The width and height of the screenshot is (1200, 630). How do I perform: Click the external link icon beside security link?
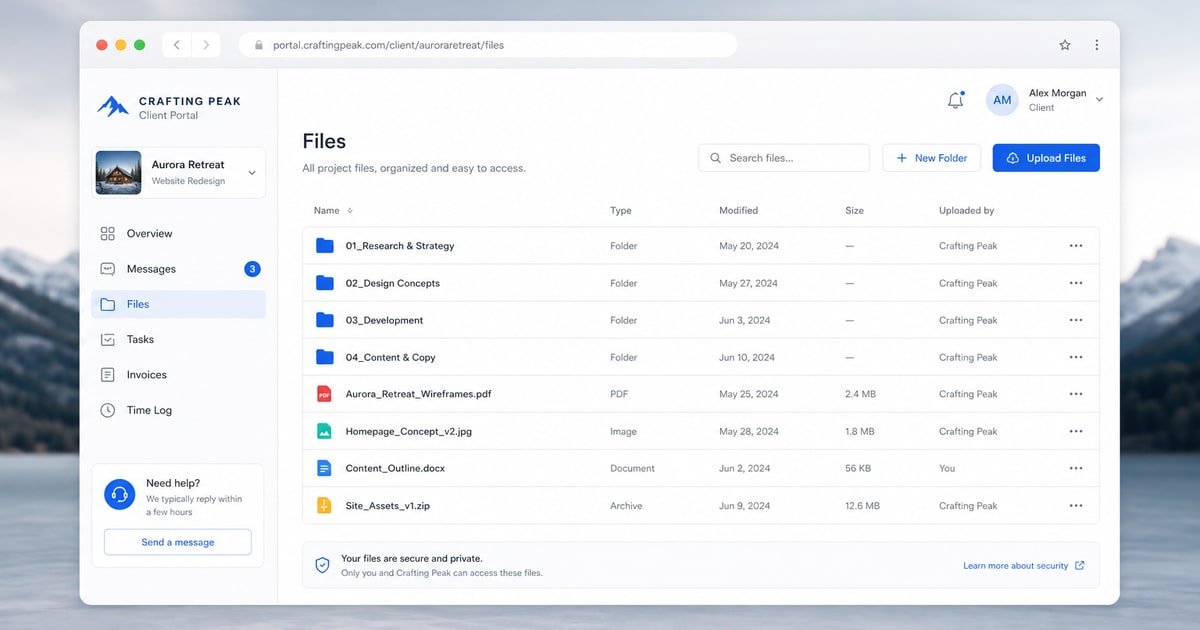(x=1079, y=566)
